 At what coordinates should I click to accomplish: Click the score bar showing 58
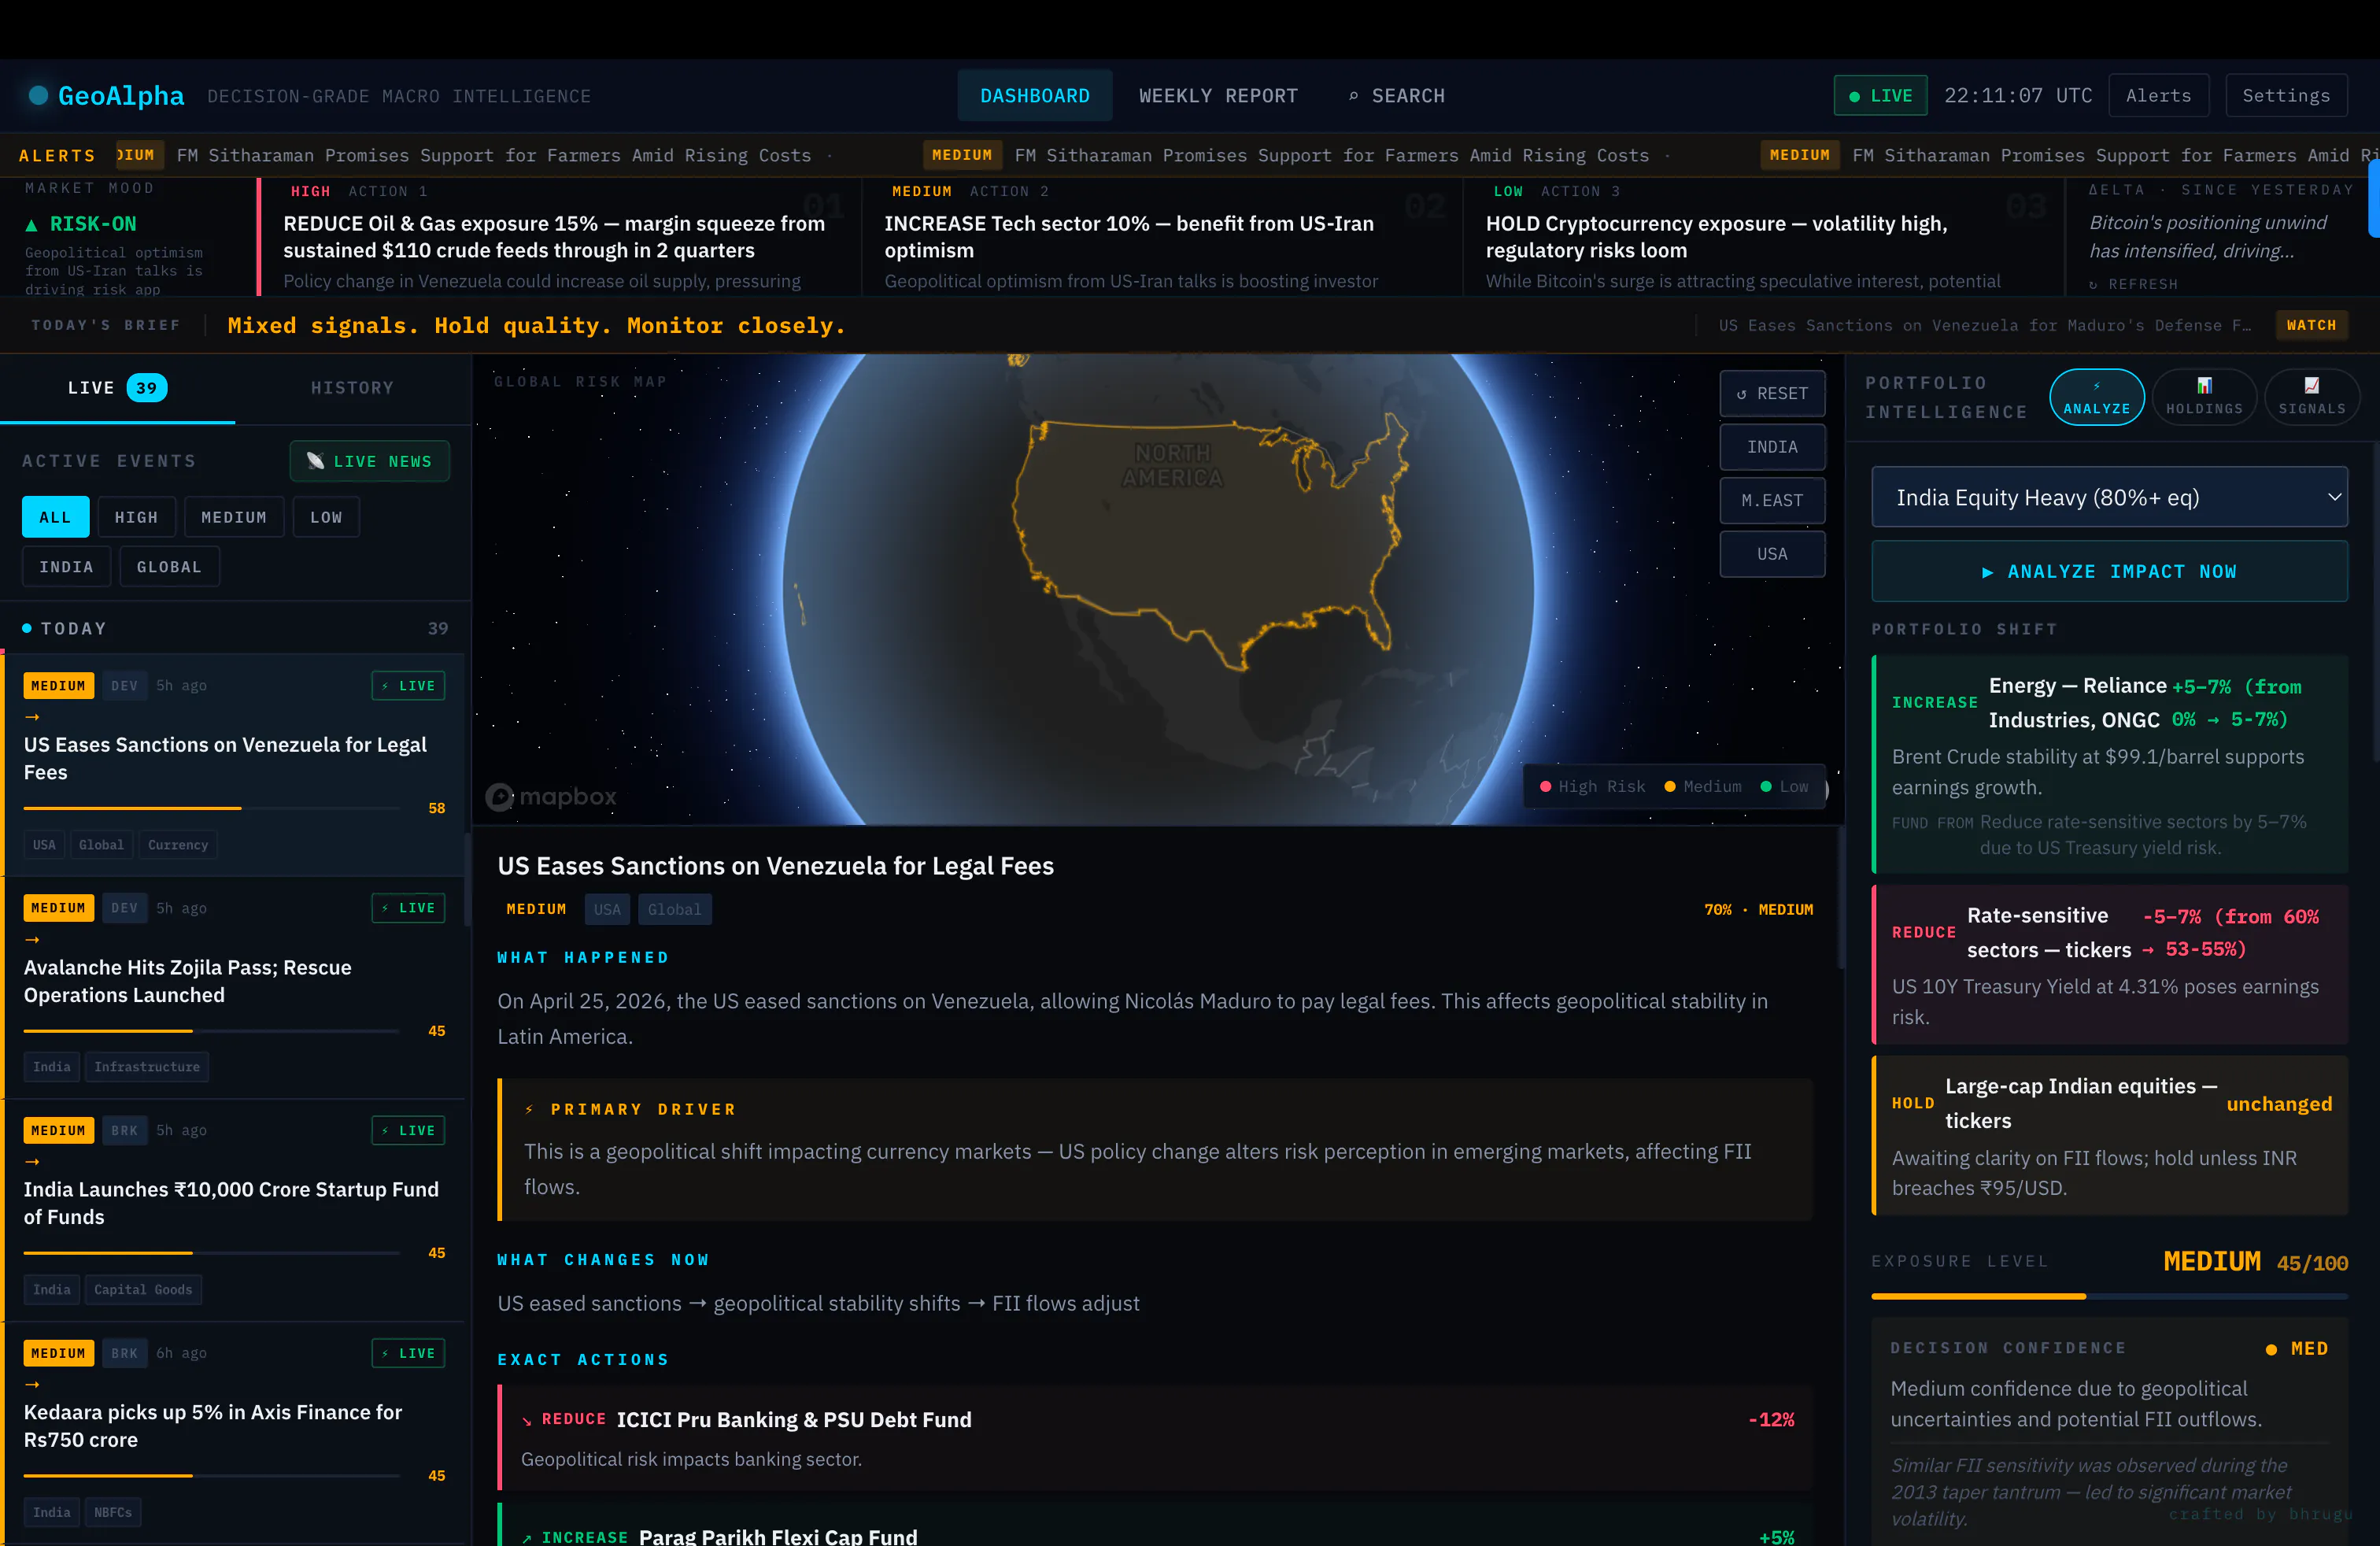[x=211, y=808]
